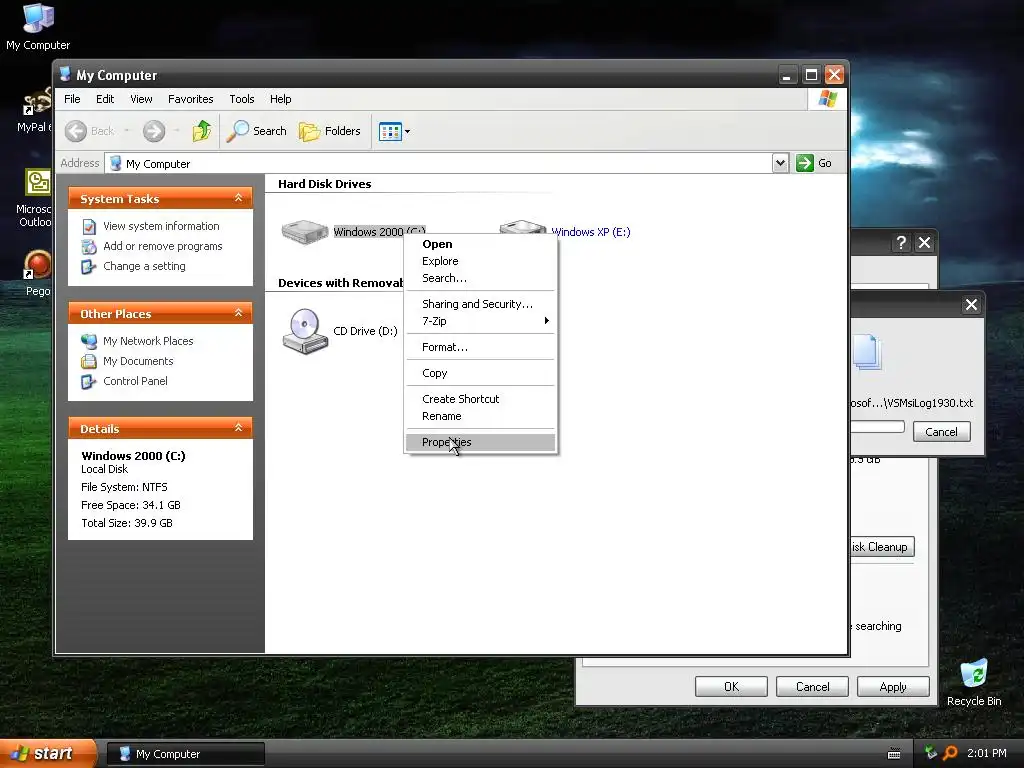Viewport: 1024px width, 768px height.
Task: Collapse the Details panel
Action: pos(238,428)
